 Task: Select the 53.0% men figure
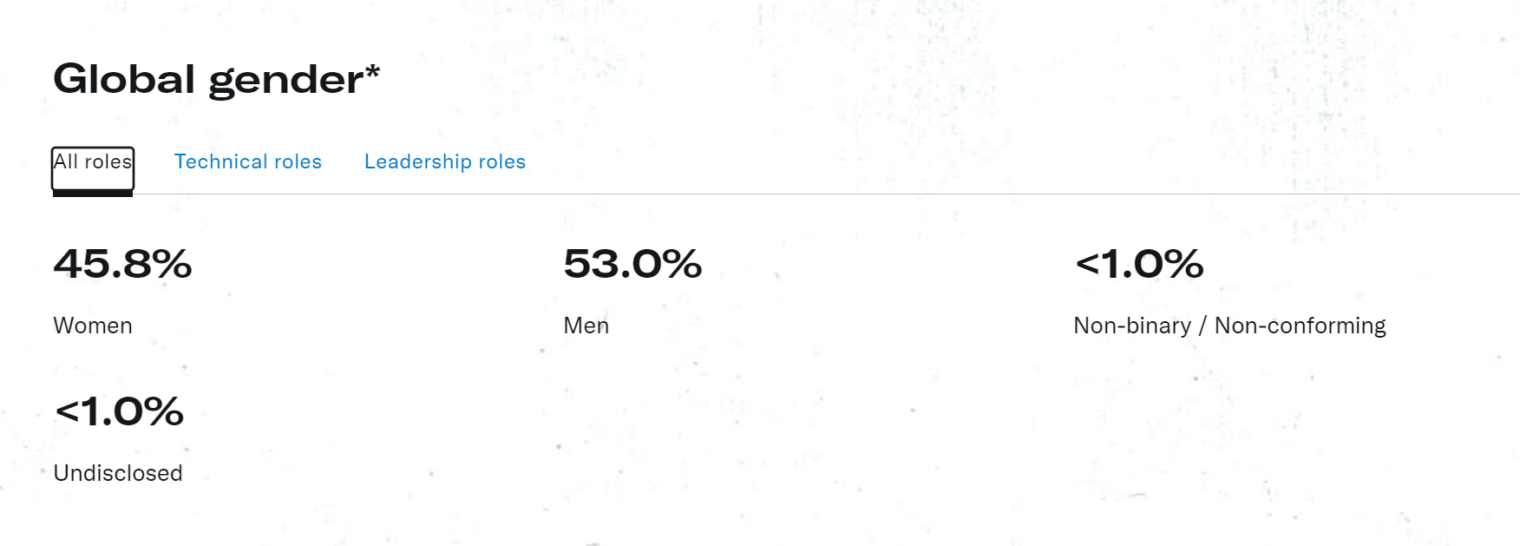[633, 264]
